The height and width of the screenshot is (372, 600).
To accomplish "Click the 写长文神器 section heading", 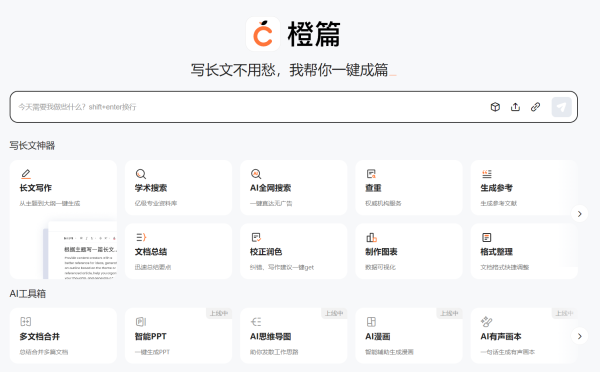I will 32,145.
